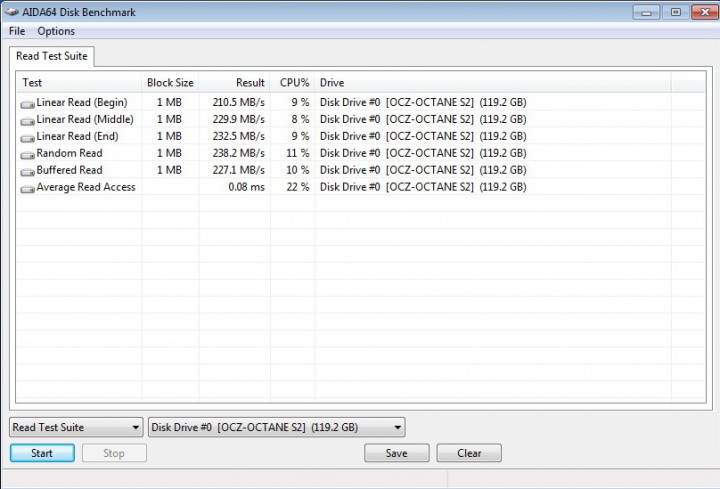The image size is (720, 489).
Task: Select the Buffered Read row label
Action: 69,170
